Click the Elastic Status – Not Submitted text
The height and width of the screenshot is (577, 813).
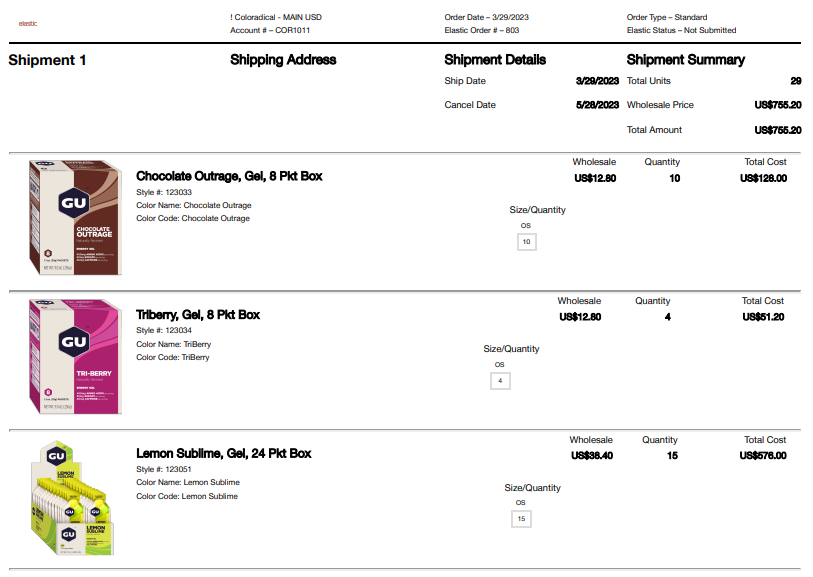point(681,30)
